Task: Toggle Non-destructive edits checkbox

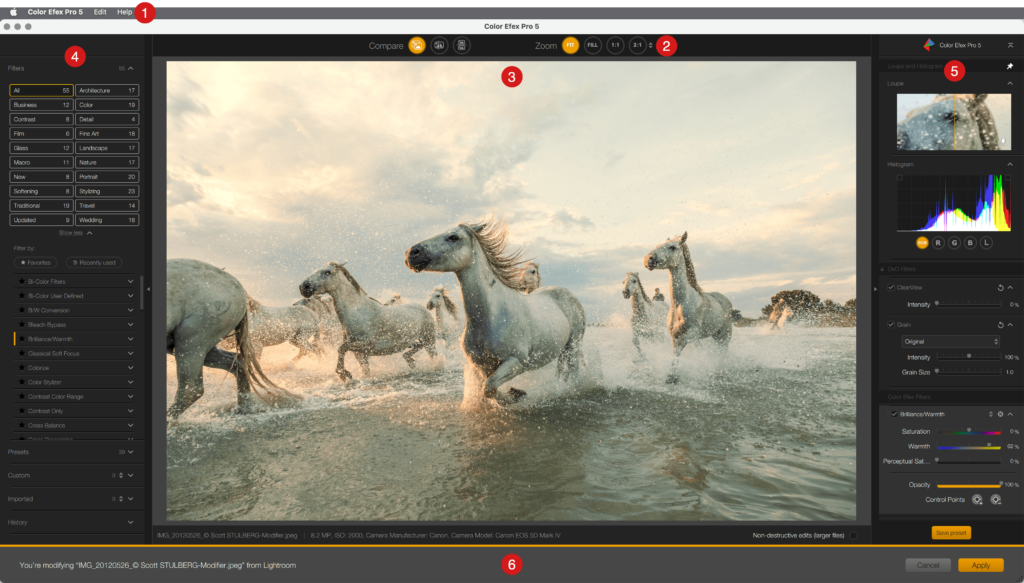Action: (x=853, y=535)
